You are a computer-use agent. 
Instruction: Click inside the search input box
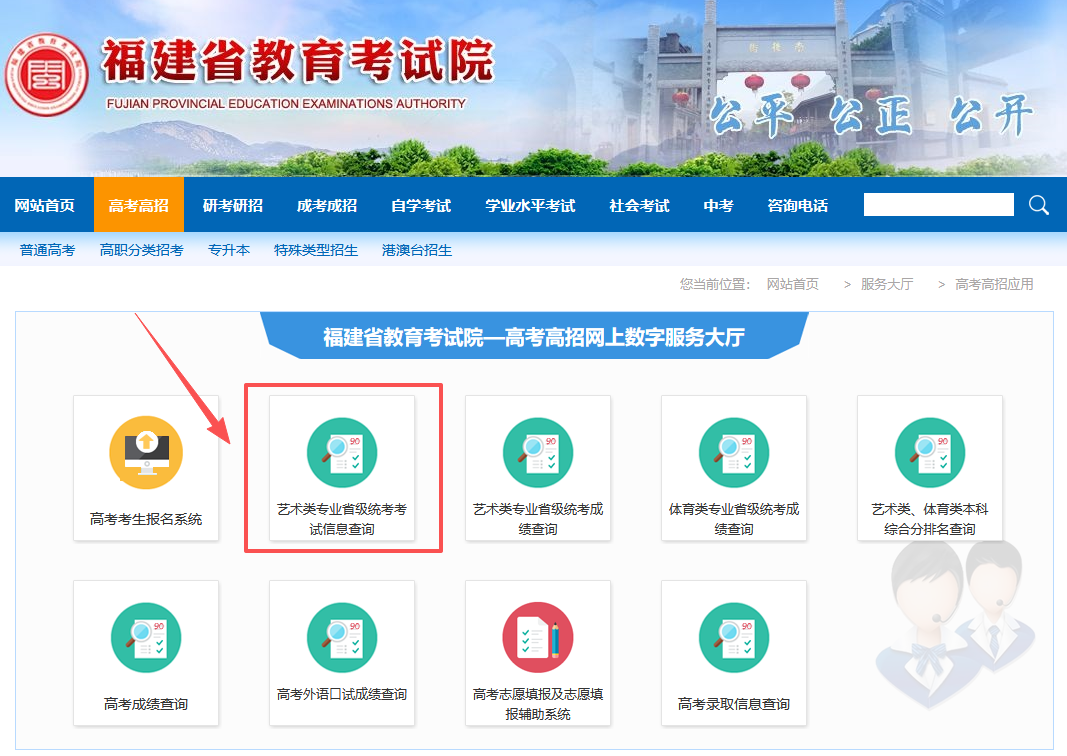(938, 204)
